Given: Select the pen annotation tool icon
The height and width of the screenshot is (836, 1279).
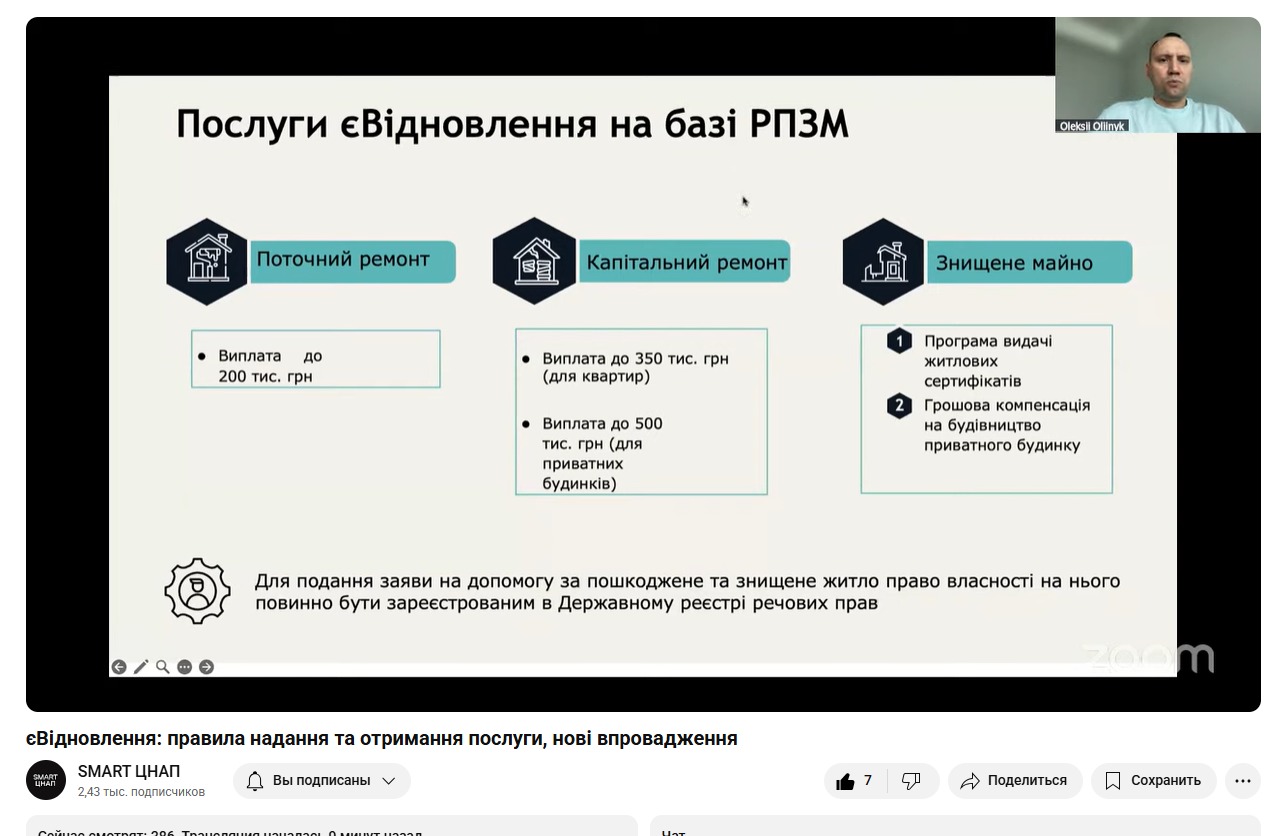Looking at the screenshot, I should [141, 667].
